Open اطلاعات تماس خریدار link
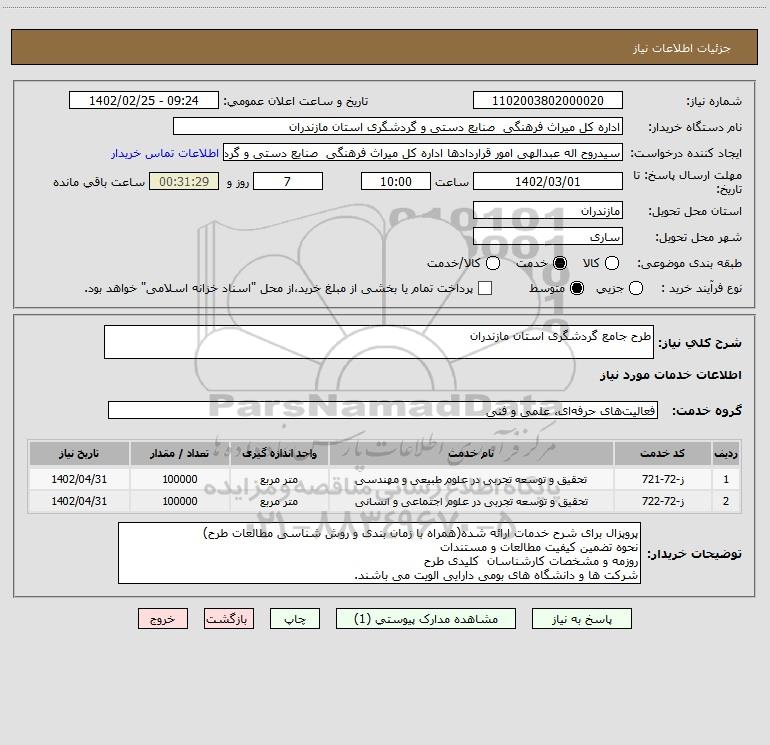770x745 pixels. (x=165, y=153)
